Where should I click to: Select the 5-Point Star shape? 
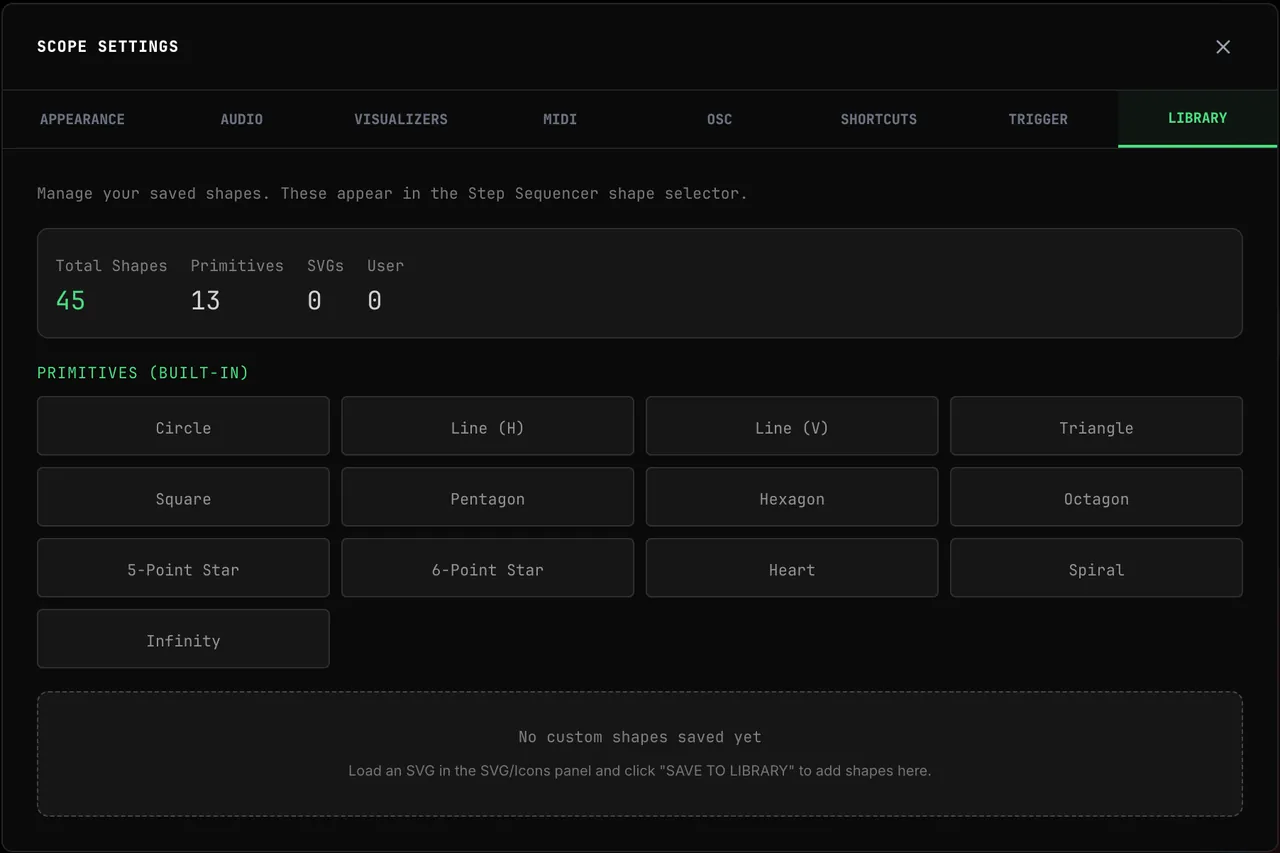[x=183, y=569]
